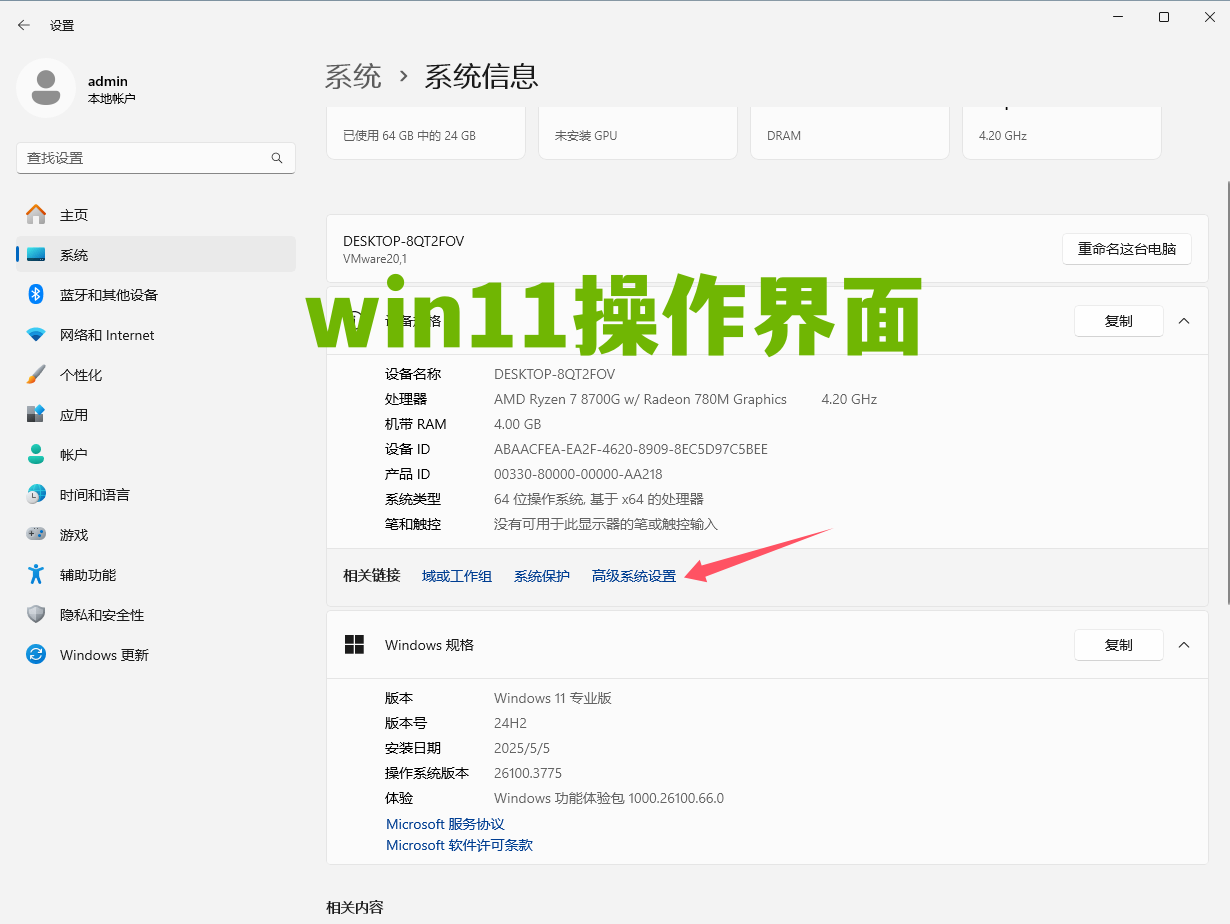The width and height of the screenshot is (1230, 924).
Task: Click the Gaming controller icon
Action: click(36, 534)
